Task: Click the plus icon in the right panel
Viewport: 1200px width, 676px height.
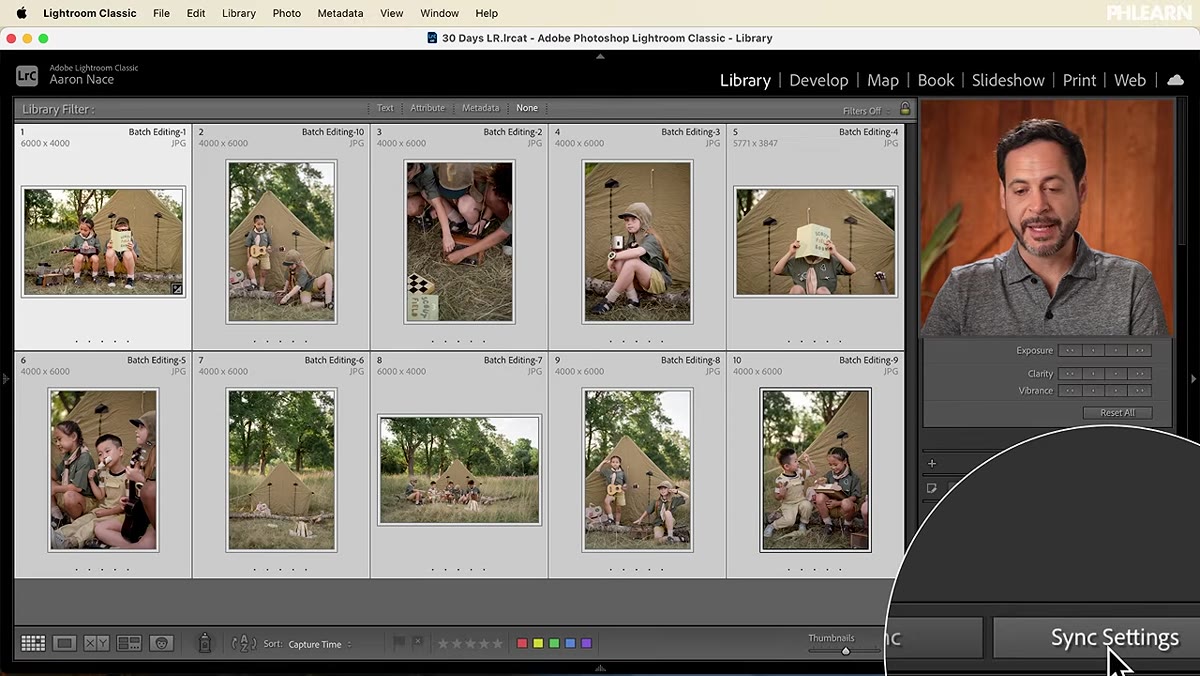Action: (932, 463)
